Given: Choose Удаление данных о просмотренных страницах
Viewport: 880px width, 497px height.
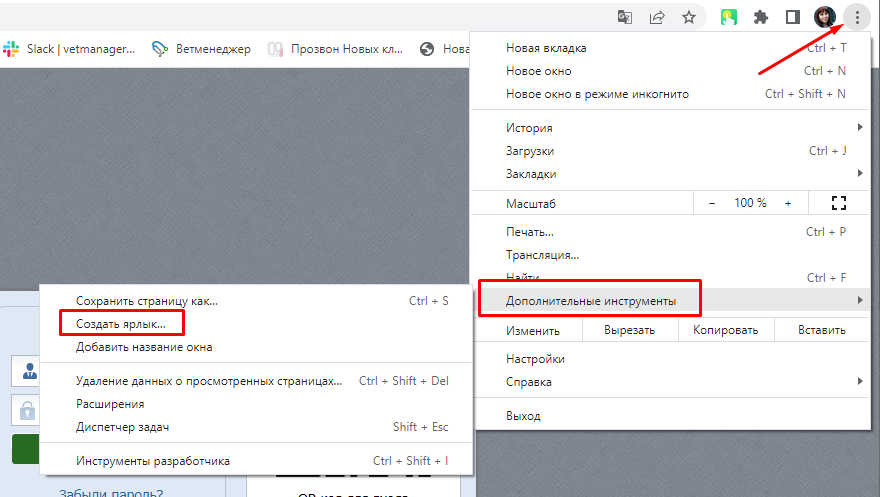Looking at the screenshot, I should (256, 381).
